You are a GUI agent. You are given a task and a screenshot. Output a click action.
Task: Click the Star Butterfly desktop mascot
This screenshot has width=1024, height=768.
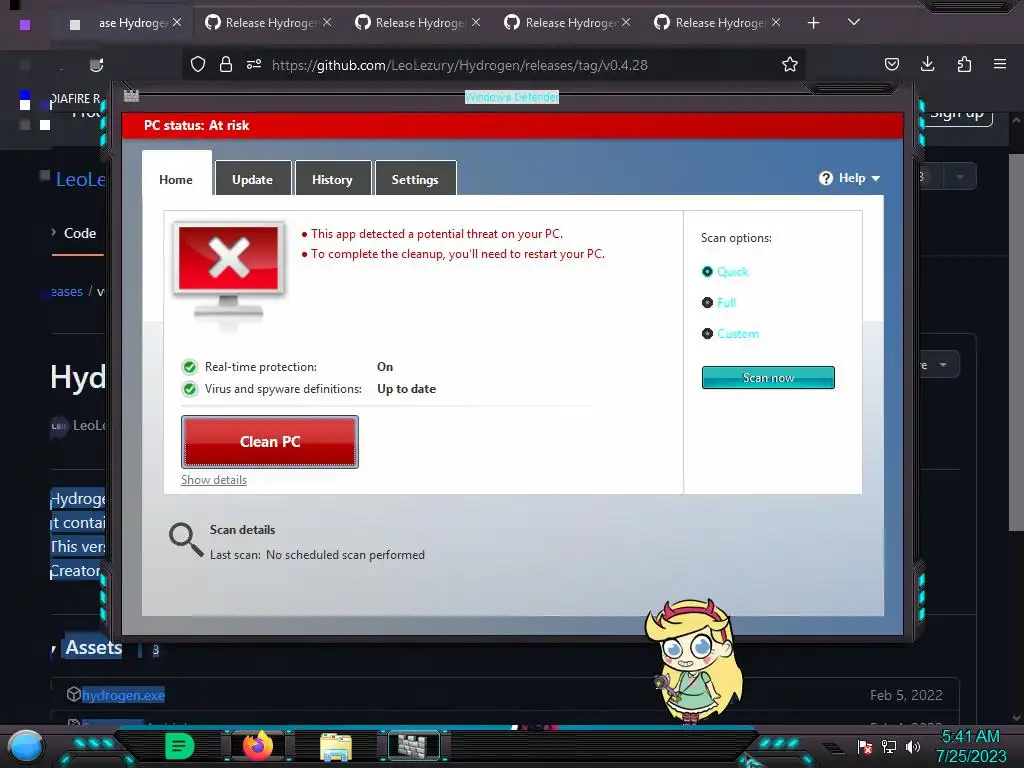click(x=694, y=661)
